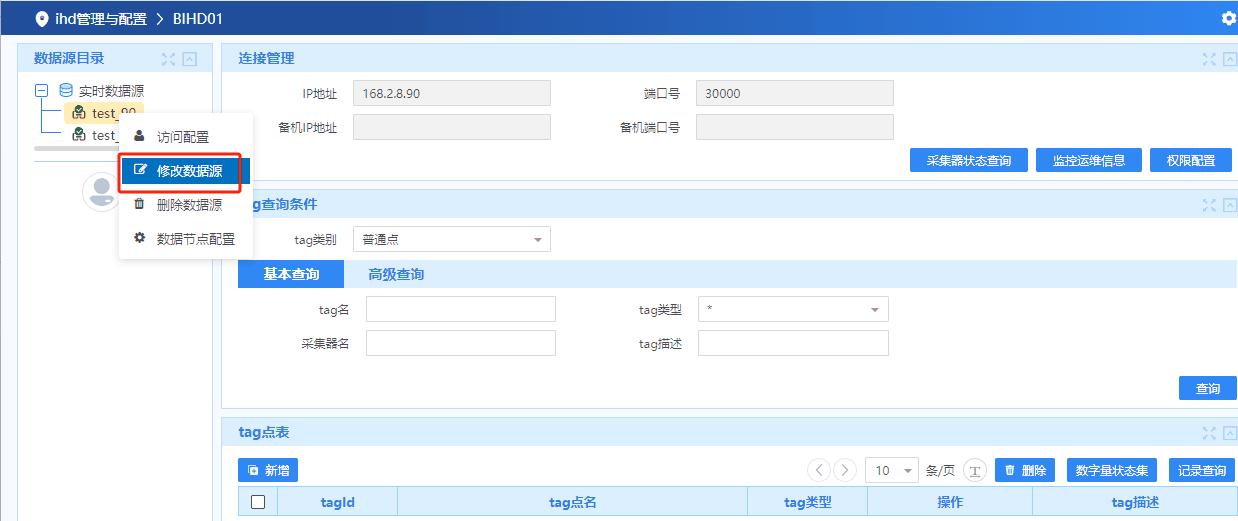Click the 权限配置 button

click(x=1191, y=161)
